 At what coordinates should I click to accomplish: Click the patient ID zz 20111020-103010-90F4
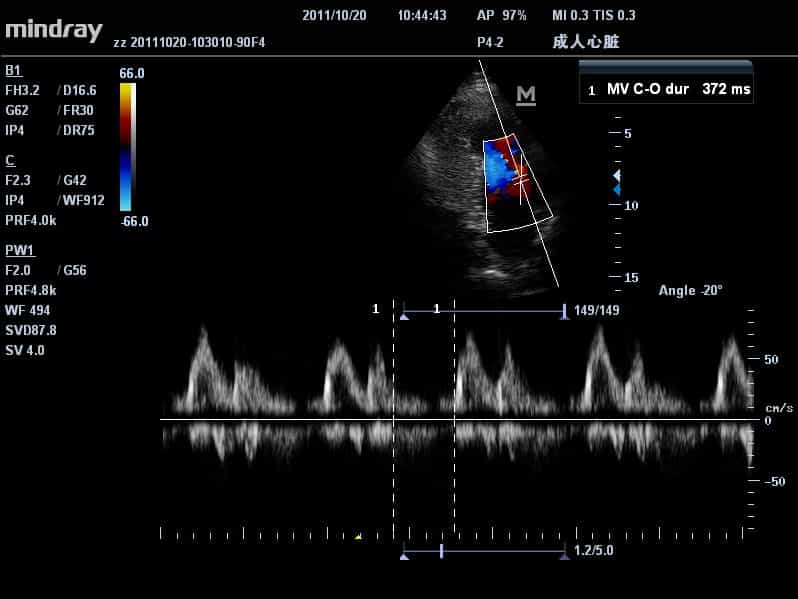(x=189, y=42)
